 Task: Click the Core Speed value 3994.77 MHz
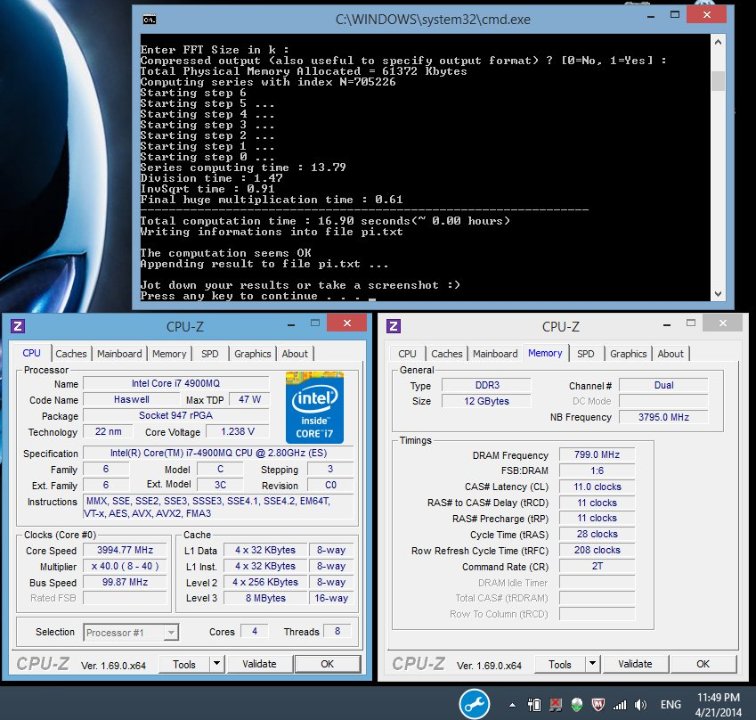125,550
